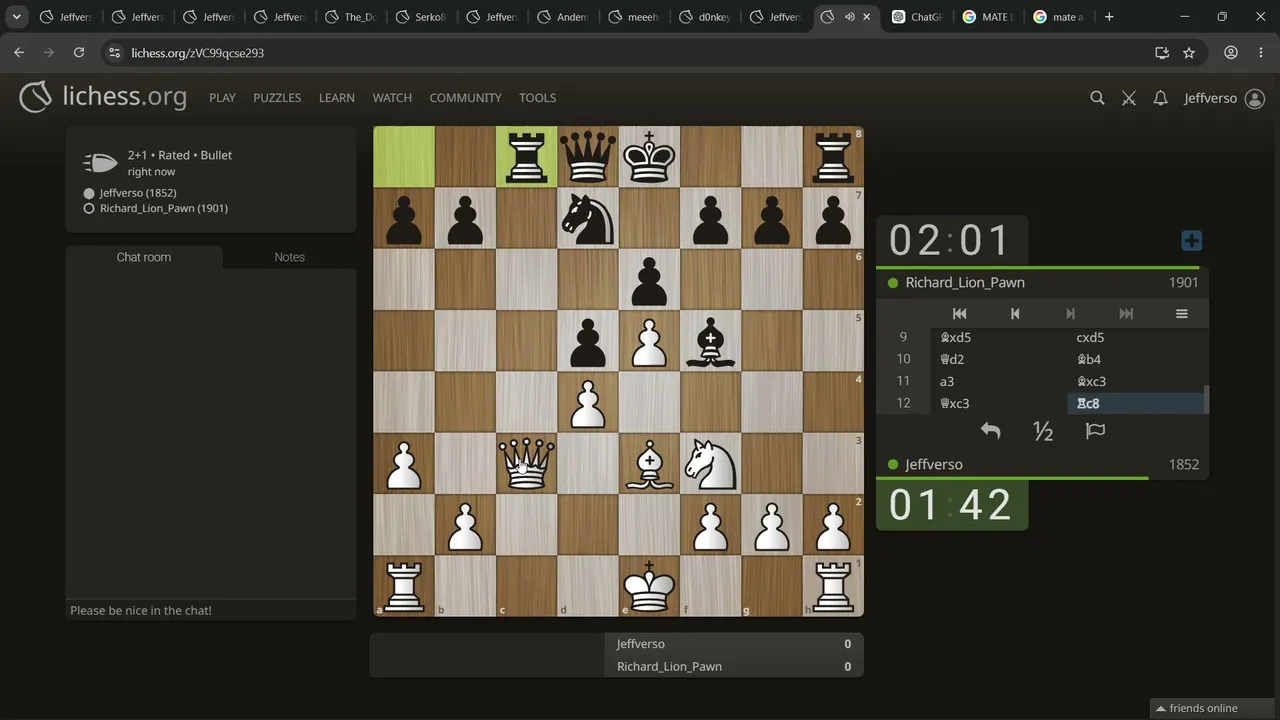Screen dimensions: 1280x720
Task: Give opponent more time with plus icon
Action: 1191,241
